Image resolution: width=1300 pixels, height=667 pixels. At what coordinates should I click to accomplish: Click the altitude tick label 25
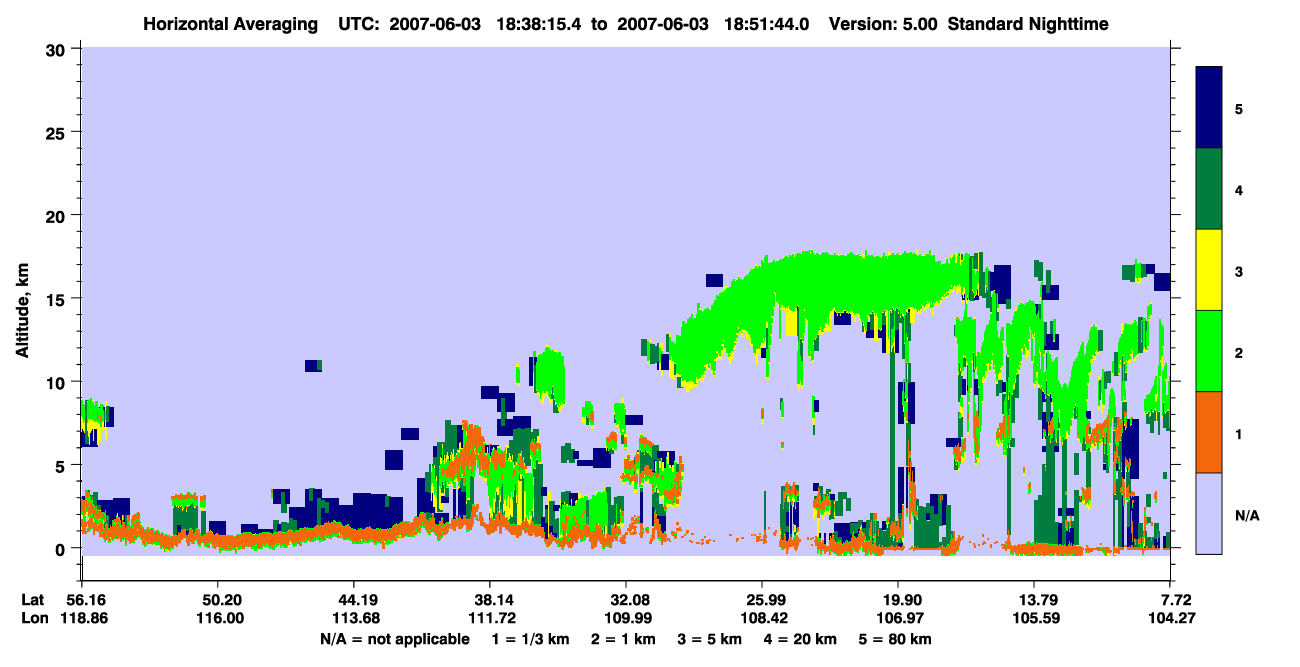[57, 132]
